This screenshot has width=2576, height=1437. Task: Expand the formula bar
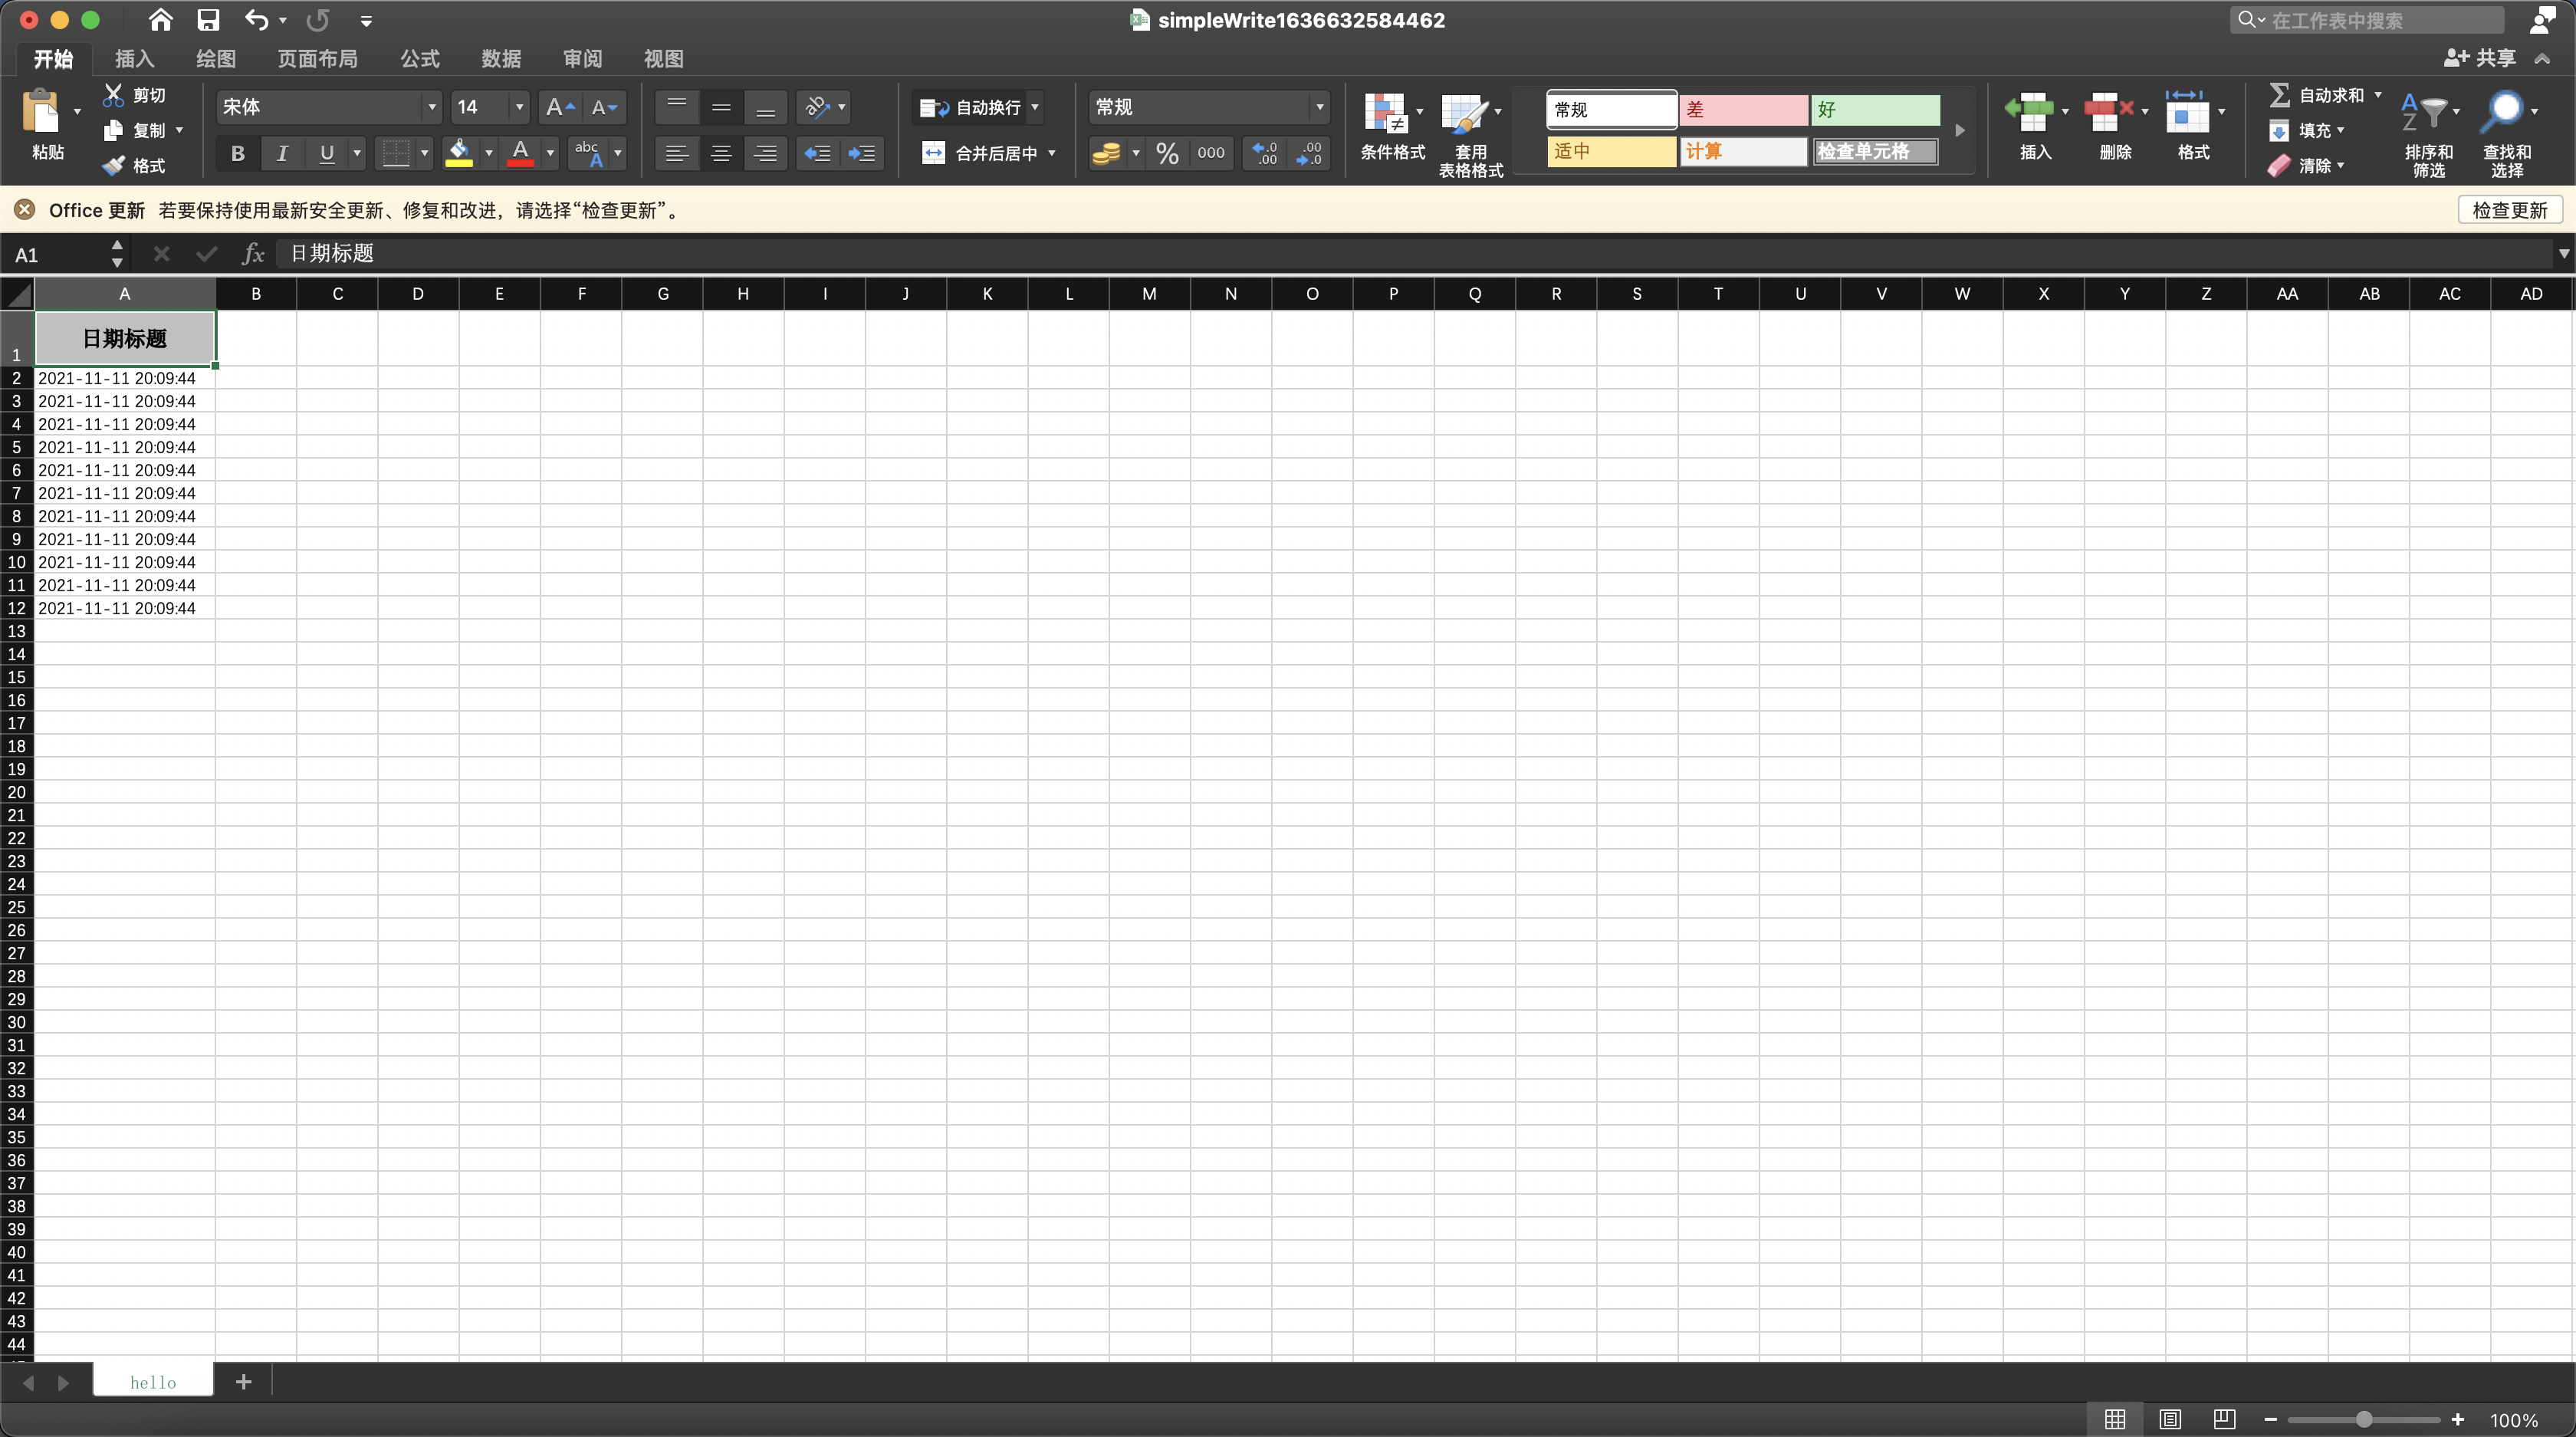2563,254
